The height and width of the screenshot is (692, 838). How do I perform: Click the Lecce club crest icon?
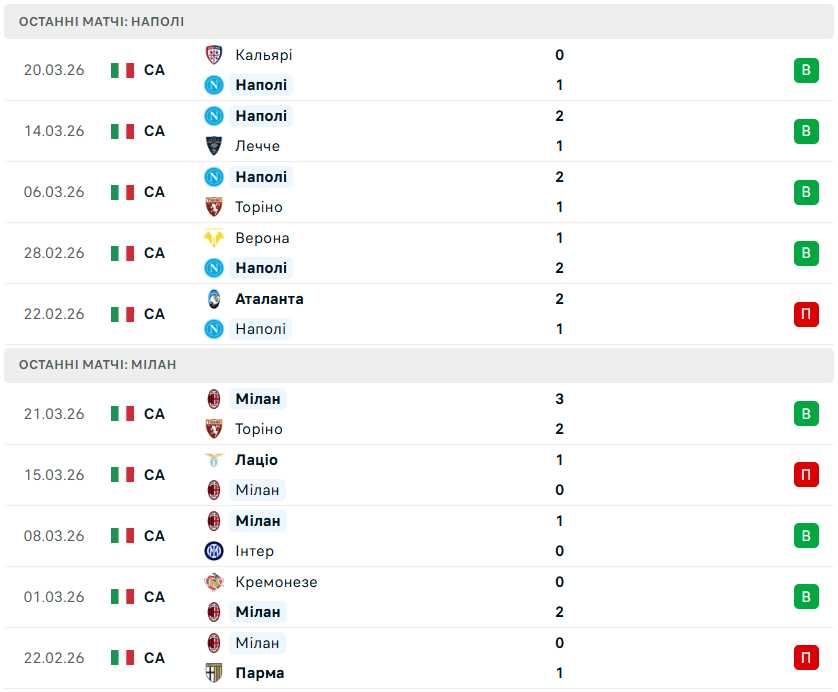[214, 146]
